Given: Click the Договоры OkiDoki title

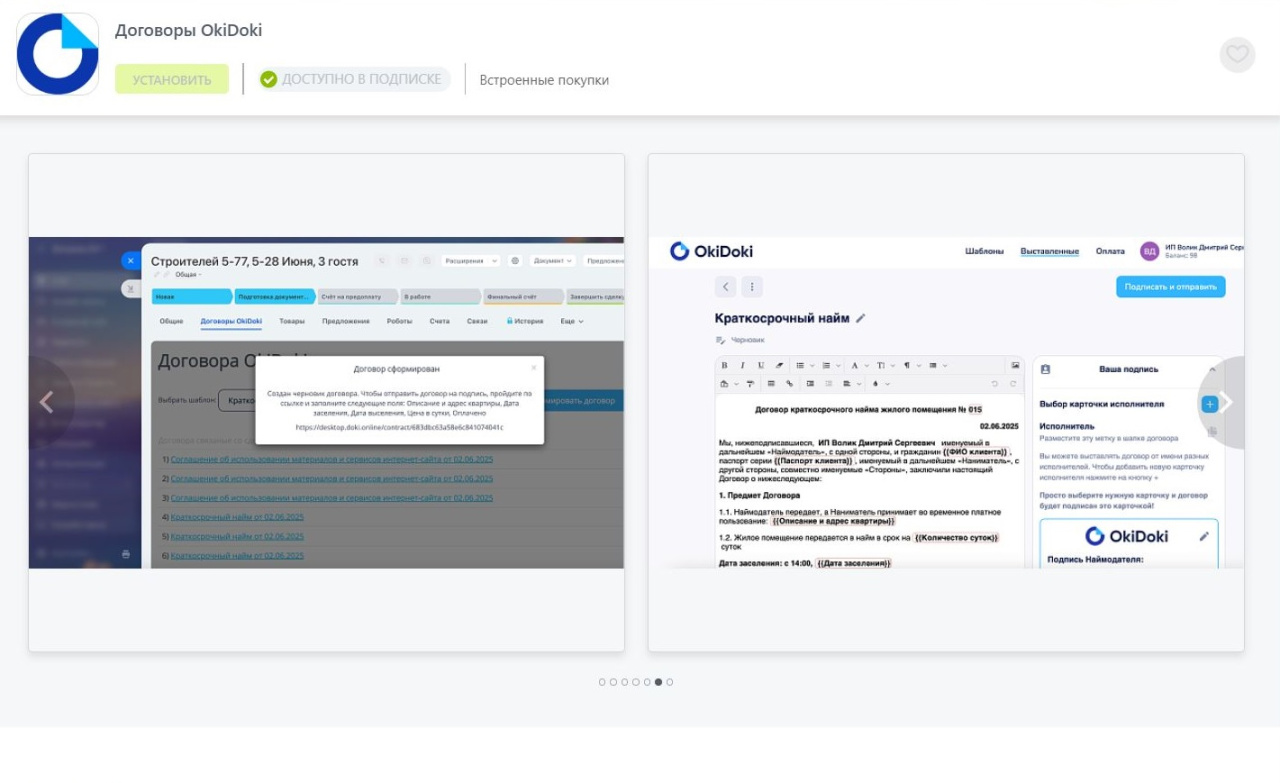Looking at the screenshot, I should pyautogui.click(x=188, y=30).
